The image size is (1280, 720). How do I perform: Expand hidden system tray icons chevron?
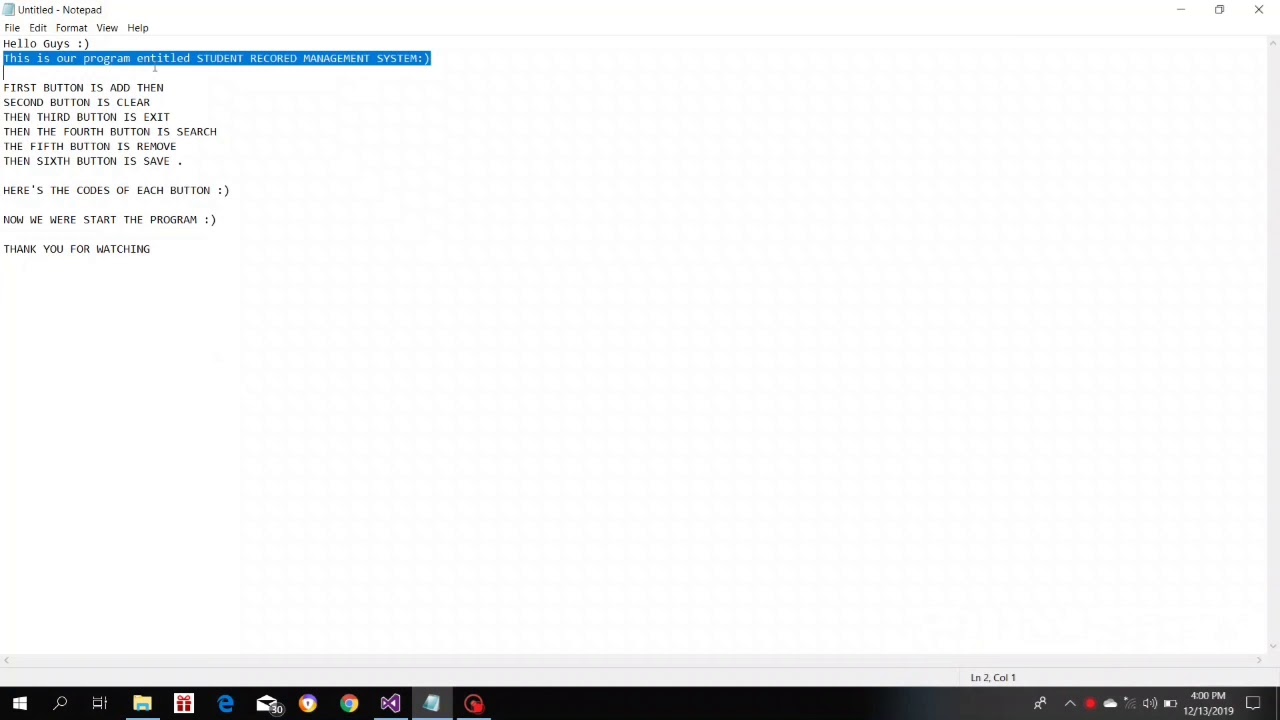tap(1070, 704)
